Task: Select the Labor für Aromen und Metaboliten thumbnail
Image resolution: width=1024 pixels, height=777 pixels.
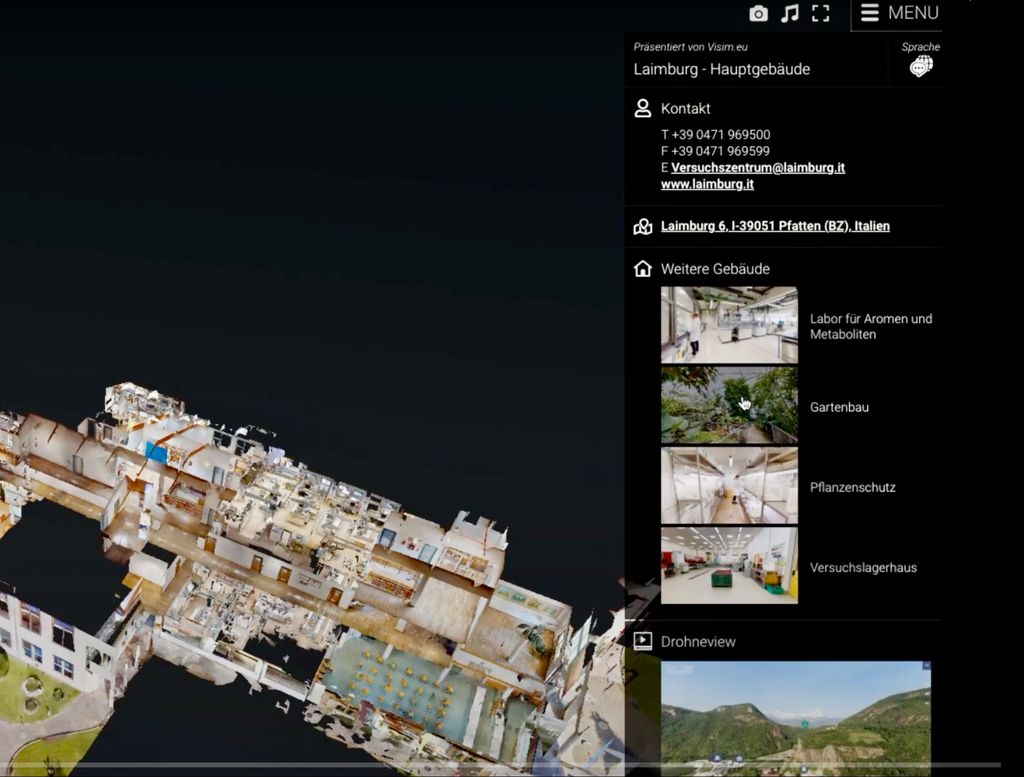Action: click(x=729, y=325)
